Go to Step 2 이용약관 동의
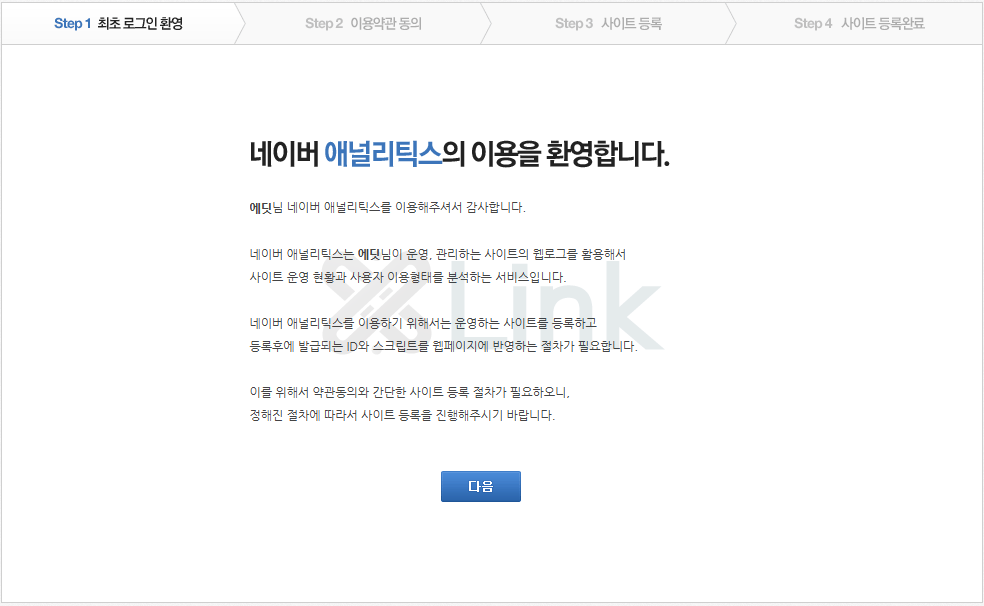Image resolution: width=984 pixels, height=606 pixels. [x=363, y=23]
